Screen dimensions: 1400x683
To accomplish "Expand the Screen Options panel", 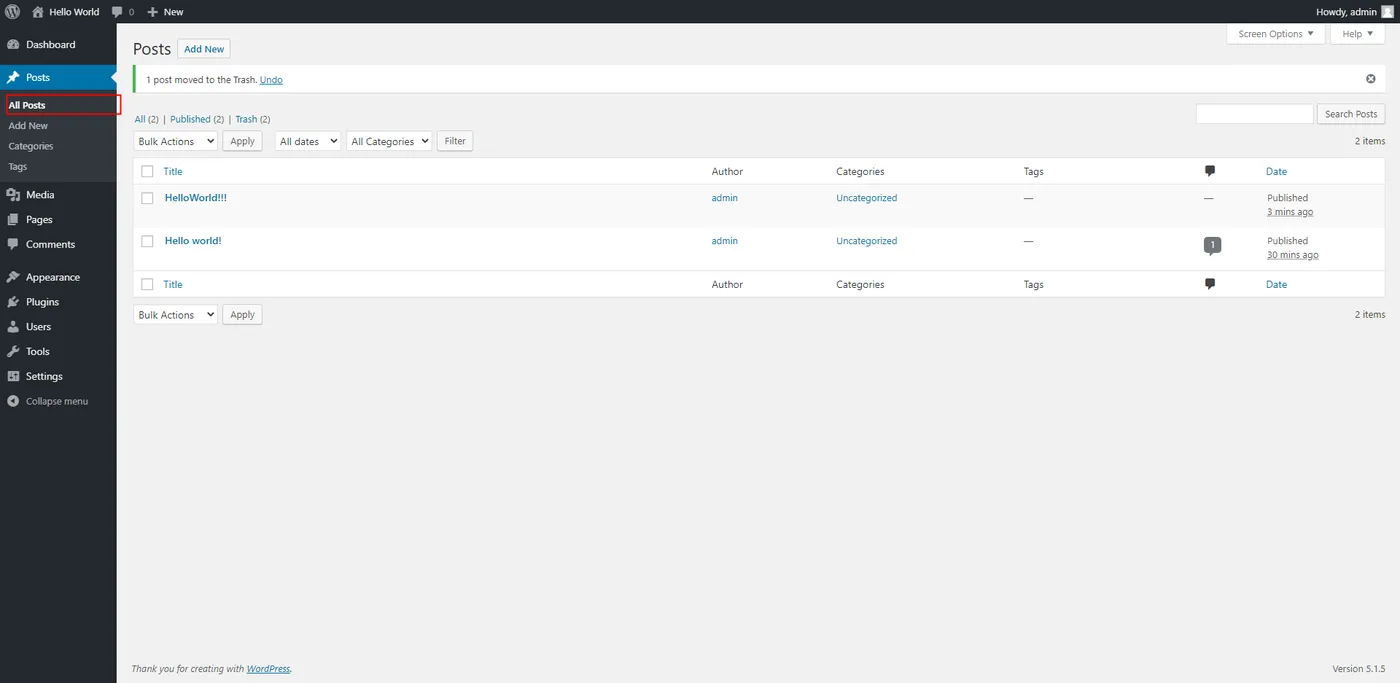I will click(x=1275, y=34).
